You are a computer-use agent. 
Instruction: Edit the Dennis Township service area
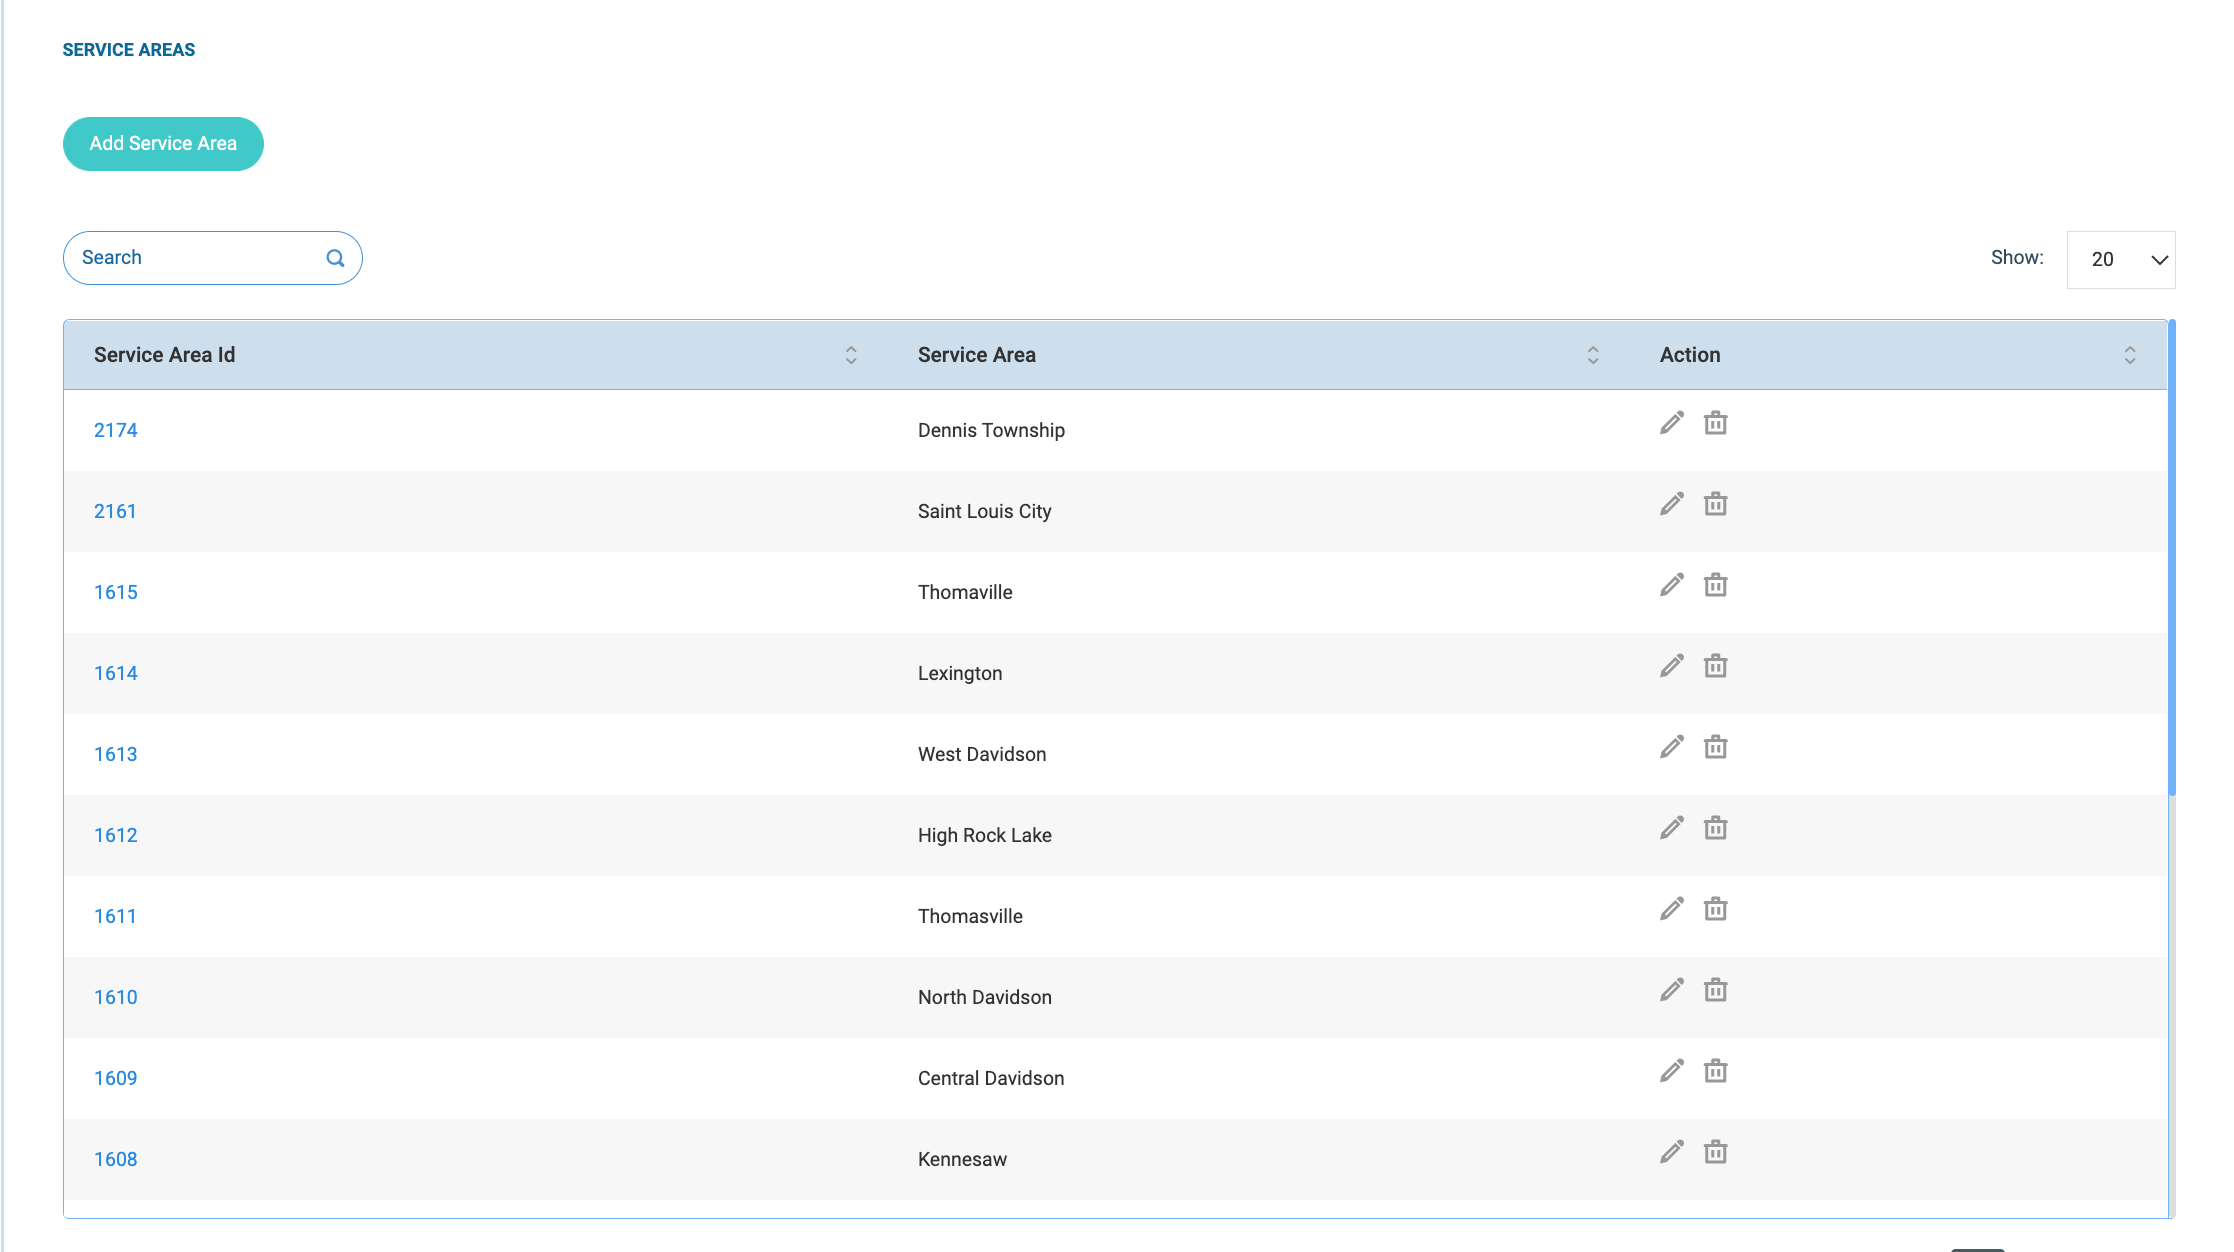pyautogui.click(x=1671, y=423)
